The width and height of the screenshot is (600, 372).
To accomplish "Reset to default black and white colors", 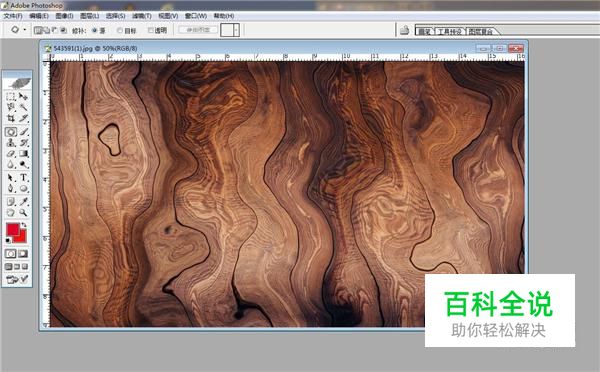I will [x=8, y=240].
